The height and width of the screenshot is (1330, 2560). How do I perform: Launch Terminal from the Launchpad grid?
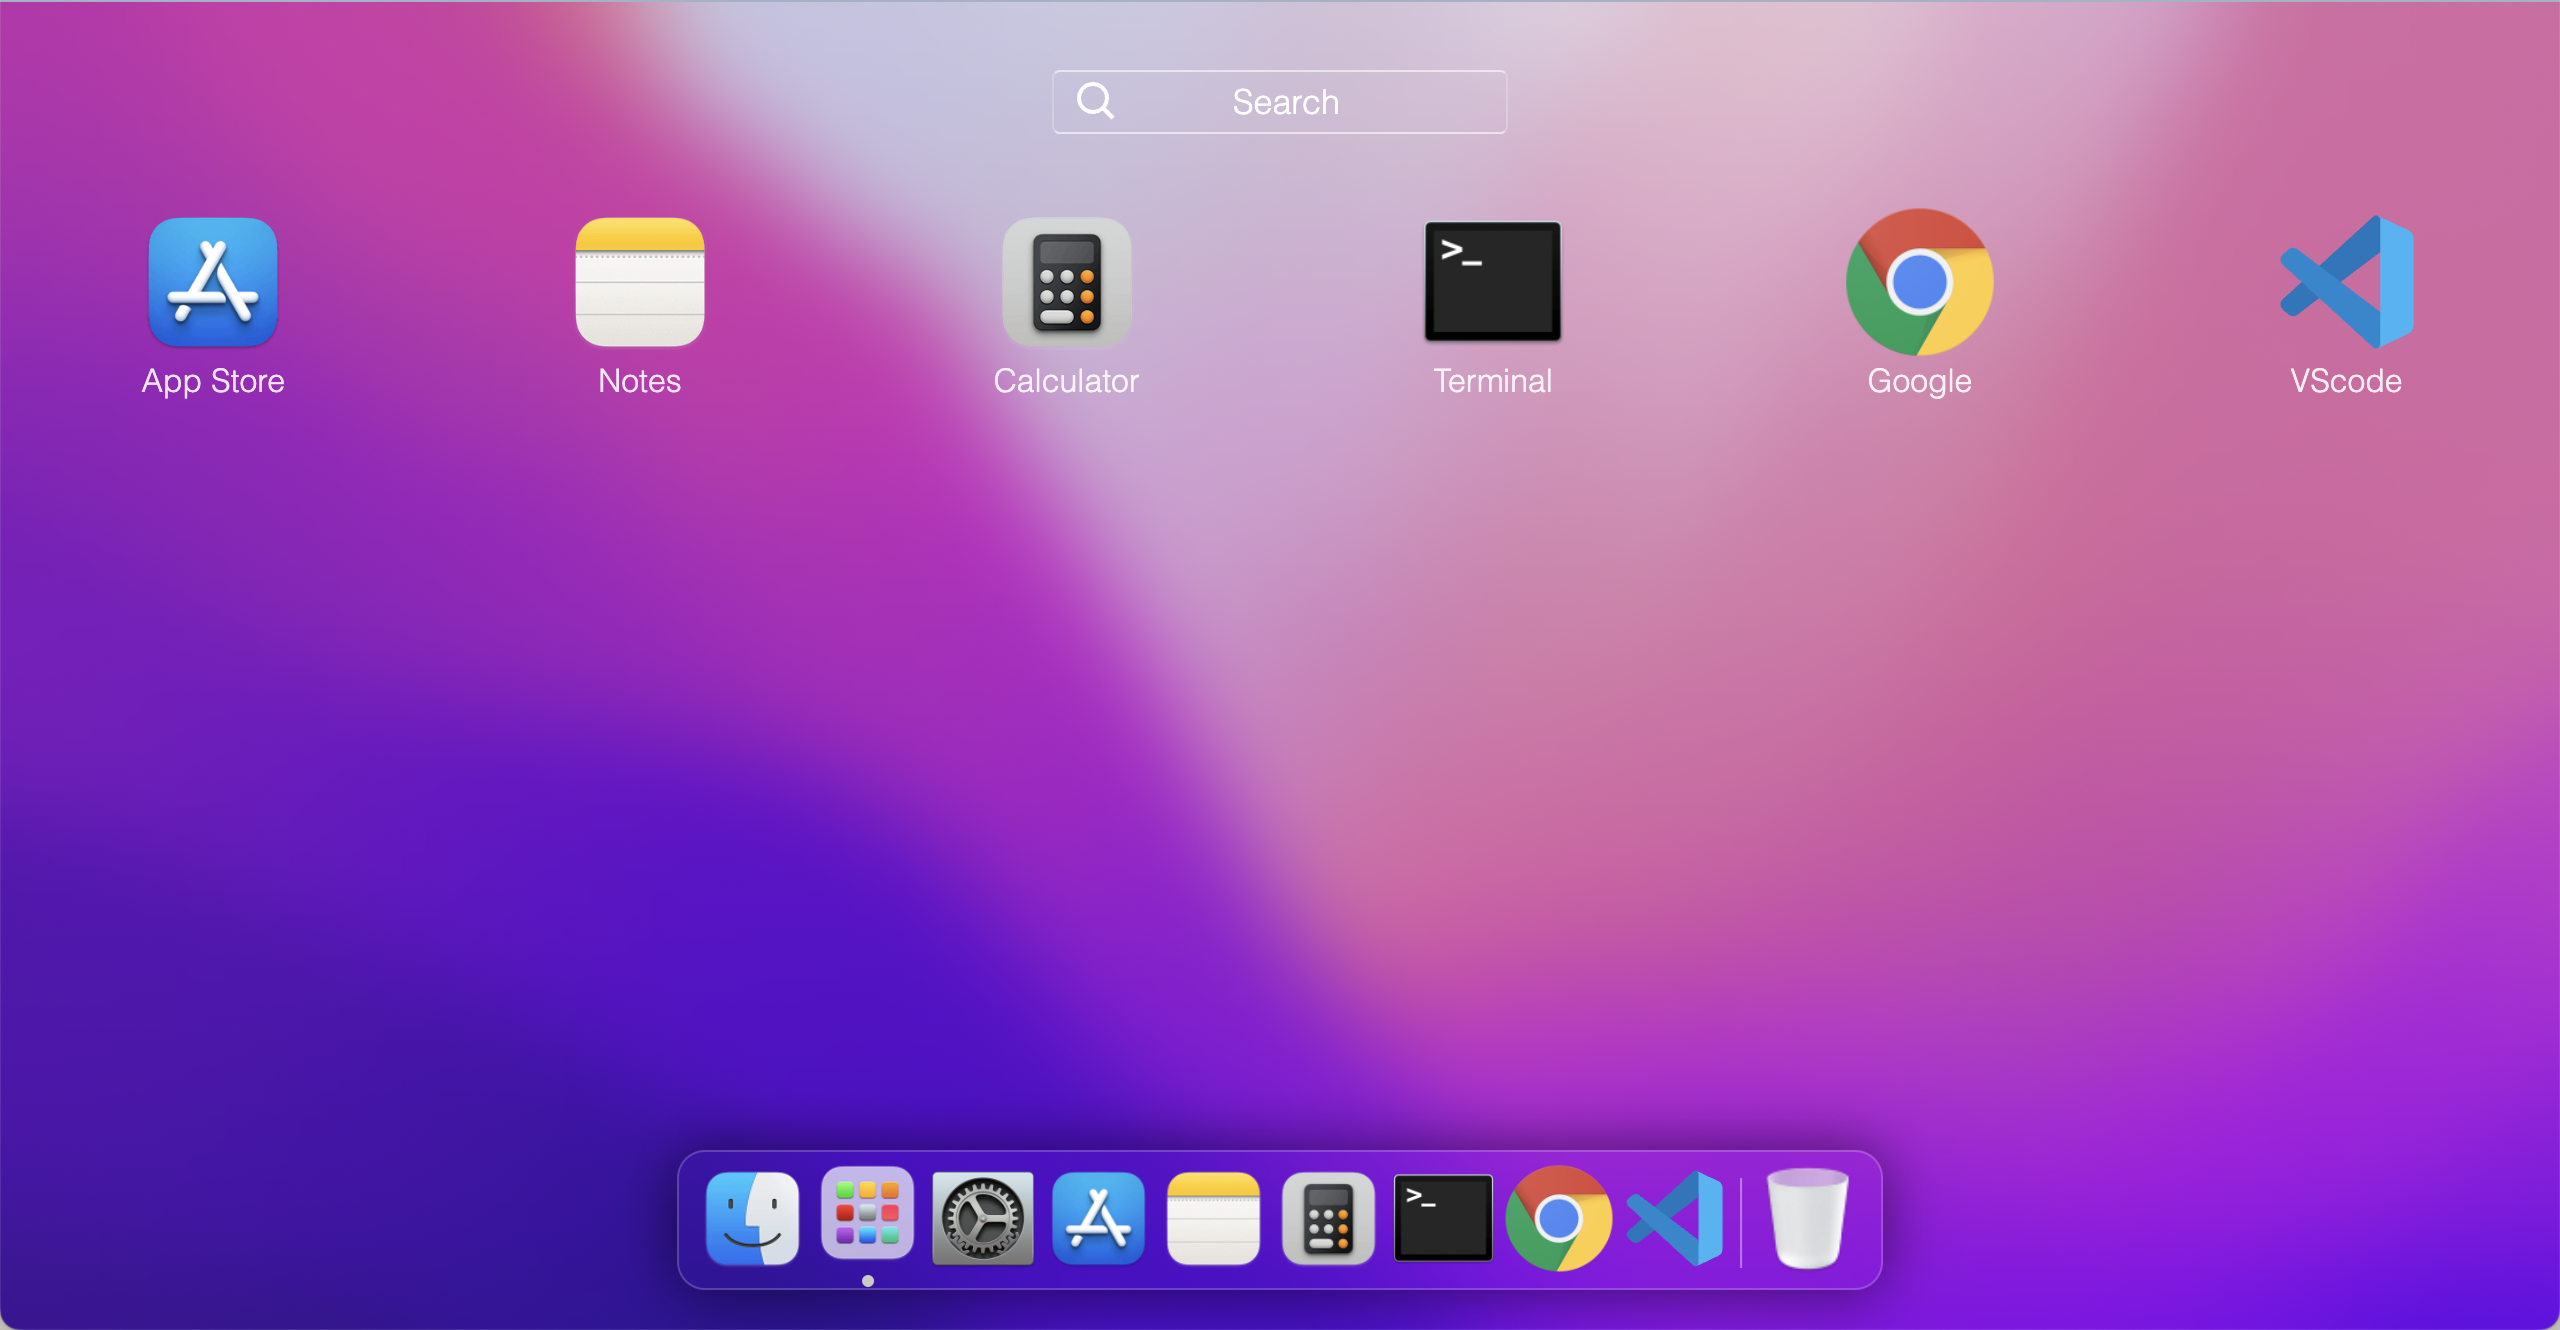pos(1493,282)
